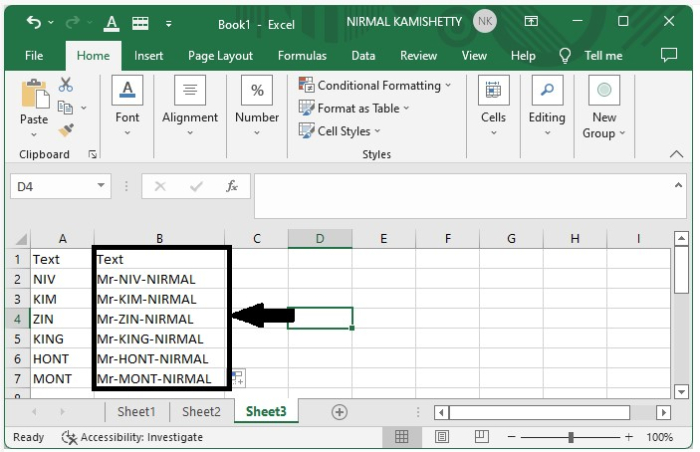Open the Undo history dropdown arrow
Image resolution: width=700 pixels, height=452 pixels.
coord(51,22)
